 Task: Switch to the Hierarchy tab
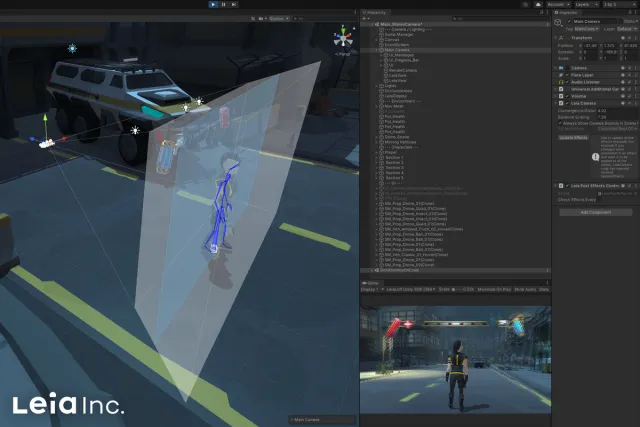pyautogui.click(x=374, y=13)
